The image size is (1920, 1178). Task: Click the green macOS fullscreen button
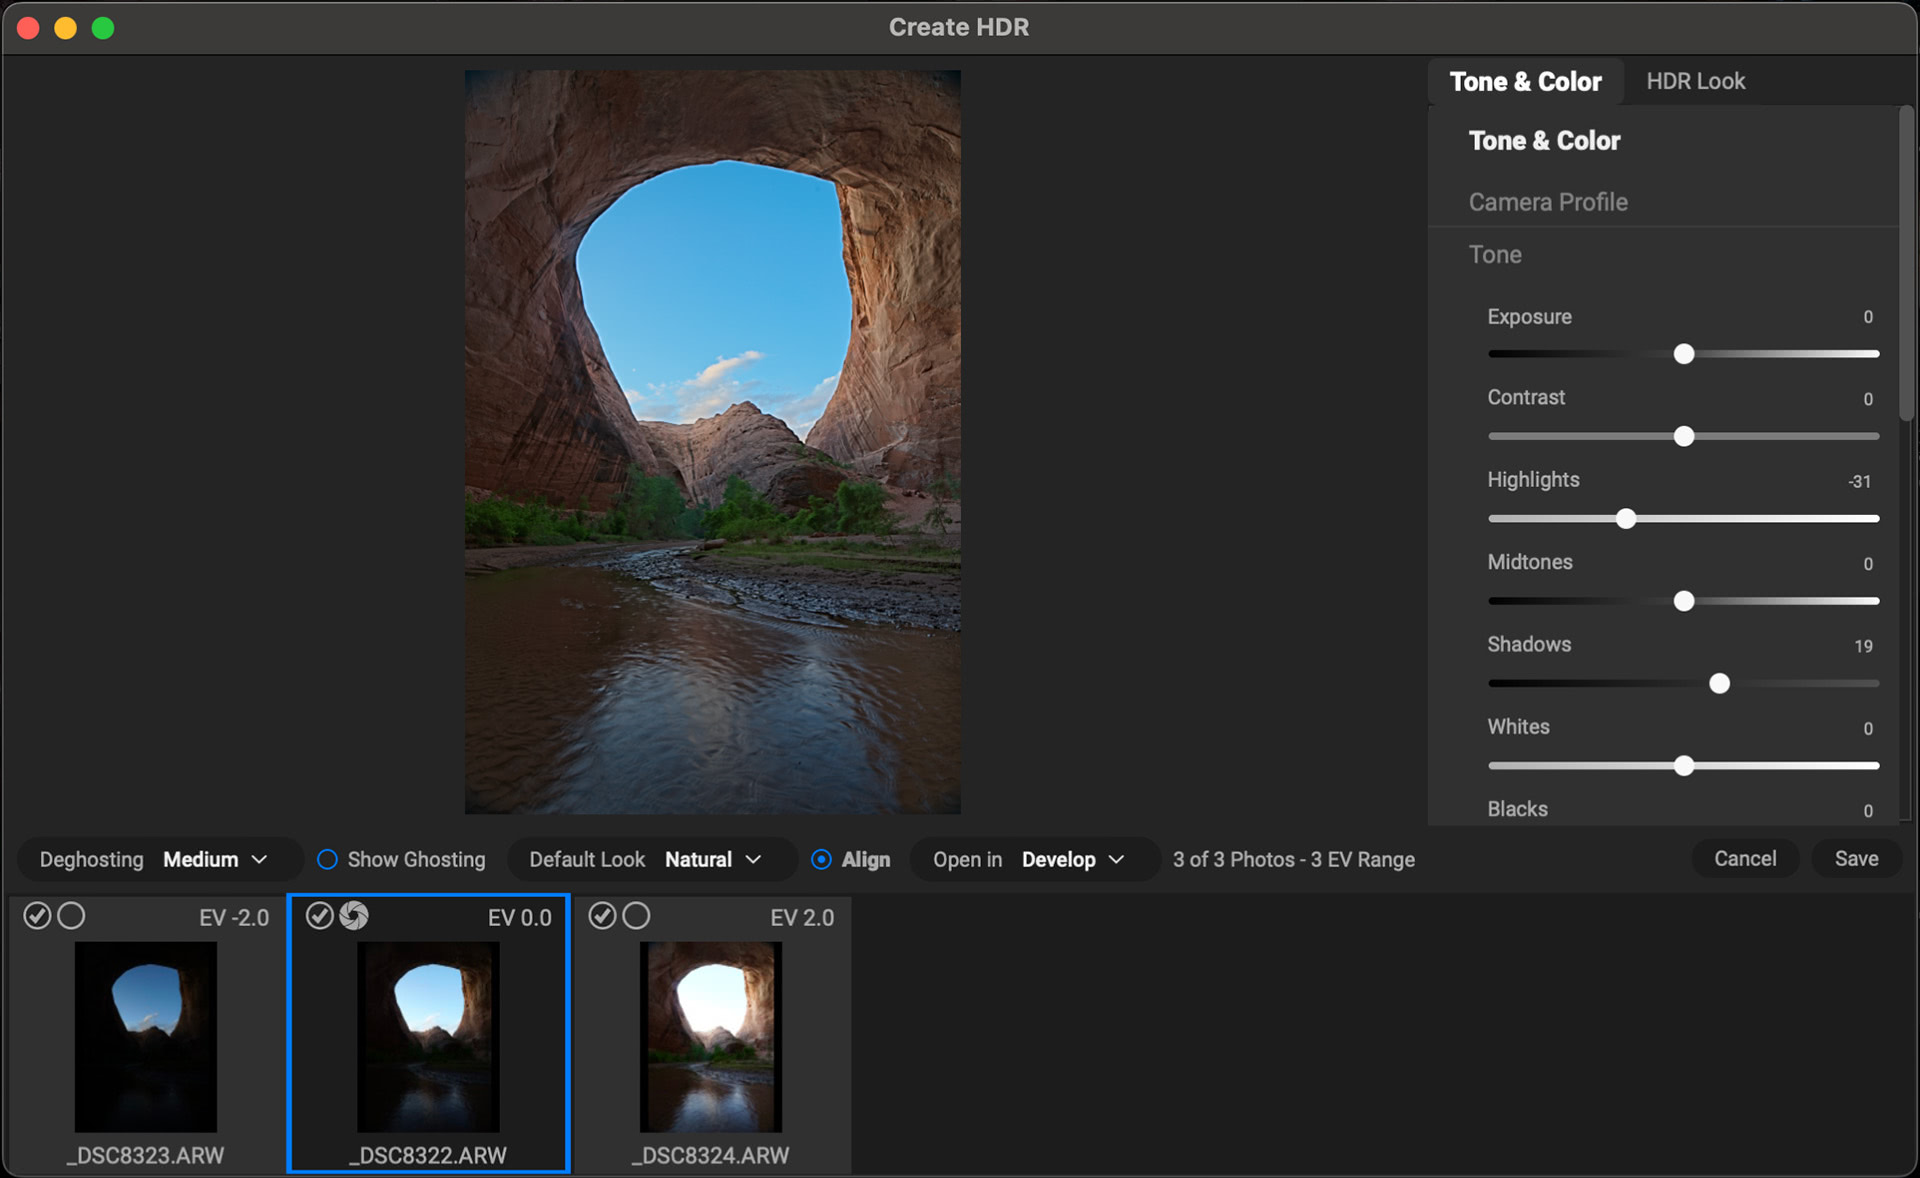pyautogui.click(x=103, y=28)
